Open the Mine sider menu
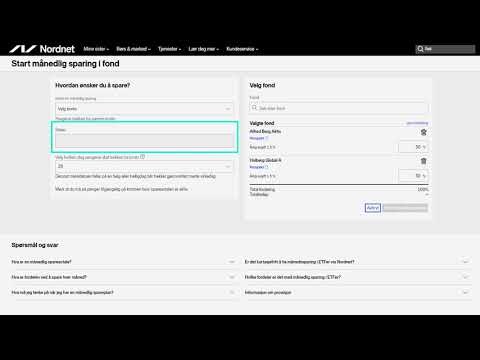This screenshot has width=480, height=360. pyautogui.click(x=96, y=49)
